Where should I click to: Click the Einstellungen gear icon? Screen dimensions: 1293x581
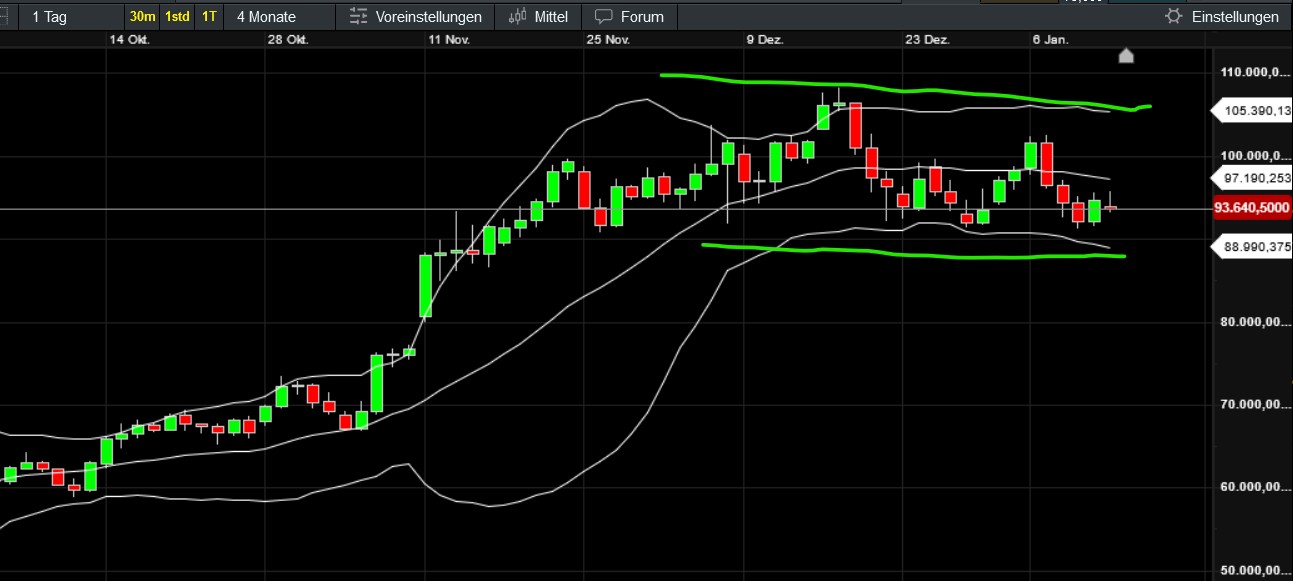[x=1174, y=17]
